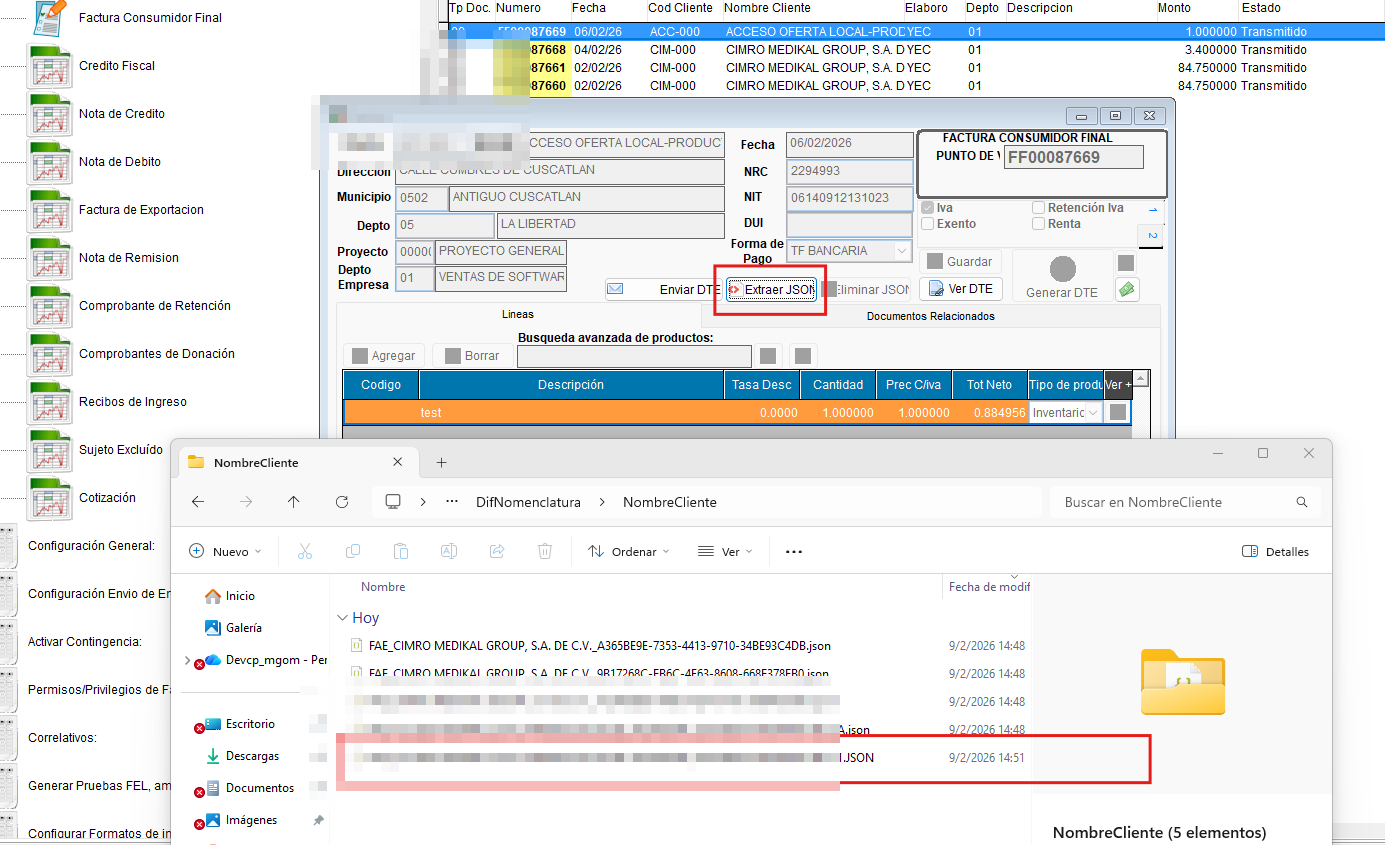Collapse the Hoy group in file list
Screen dimensions: 1385x845
(x=343, y=618)
